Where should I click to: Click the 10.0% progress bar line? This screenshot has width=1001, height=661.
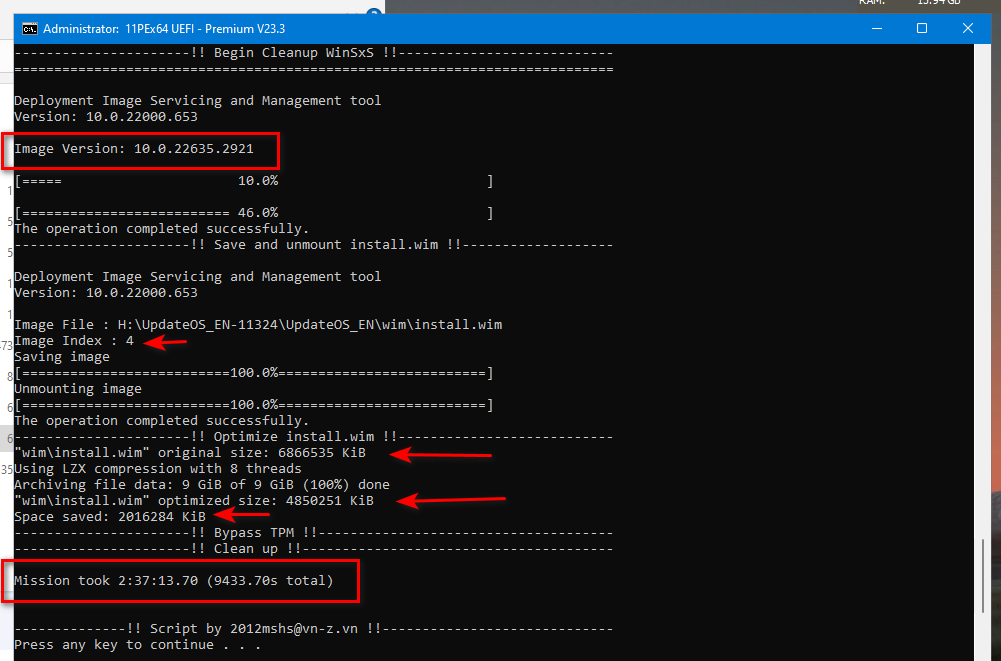253,181
